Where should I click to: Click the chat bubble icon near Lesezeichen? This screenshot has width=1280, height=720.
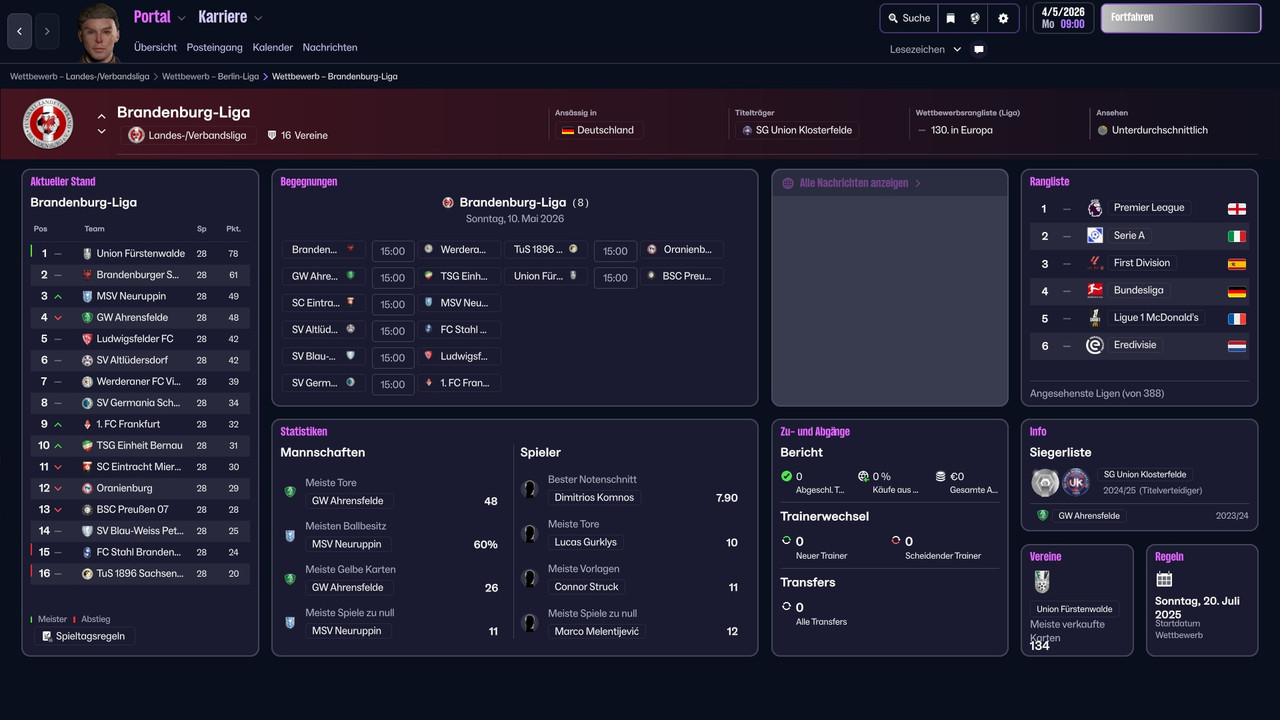(978, 48)
